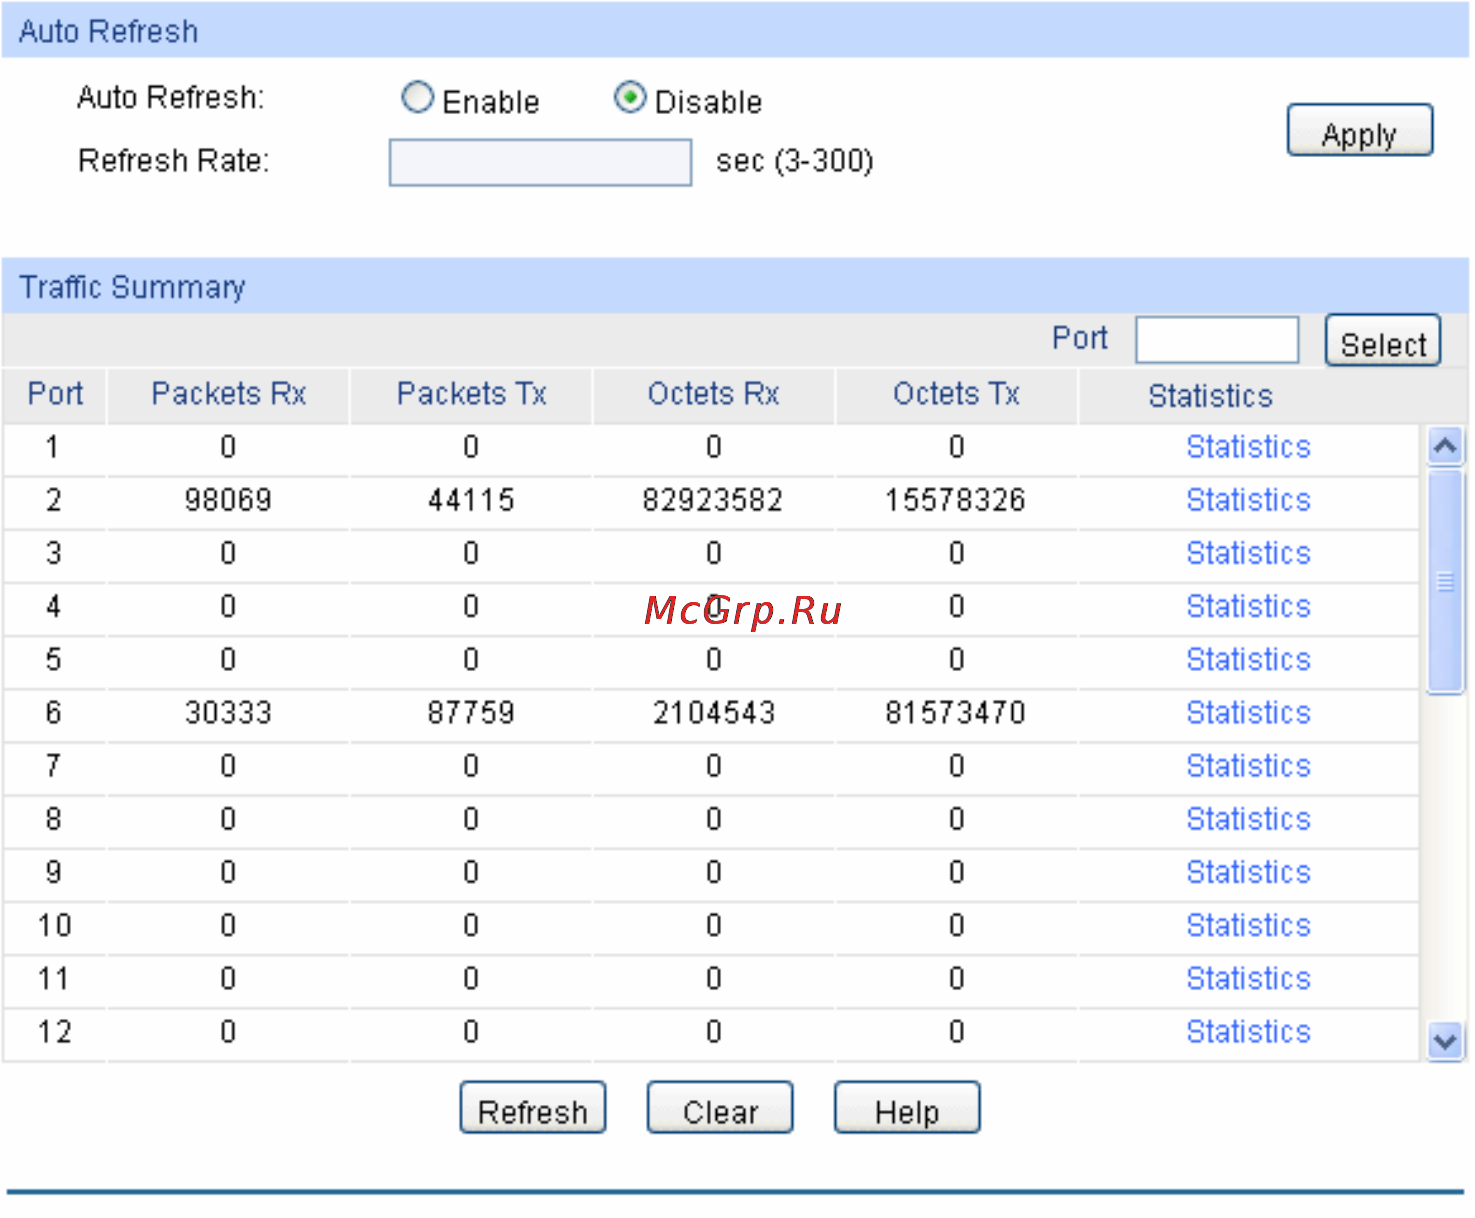
Task: Click the Port number input field
Action: [x=1217, y=340]
